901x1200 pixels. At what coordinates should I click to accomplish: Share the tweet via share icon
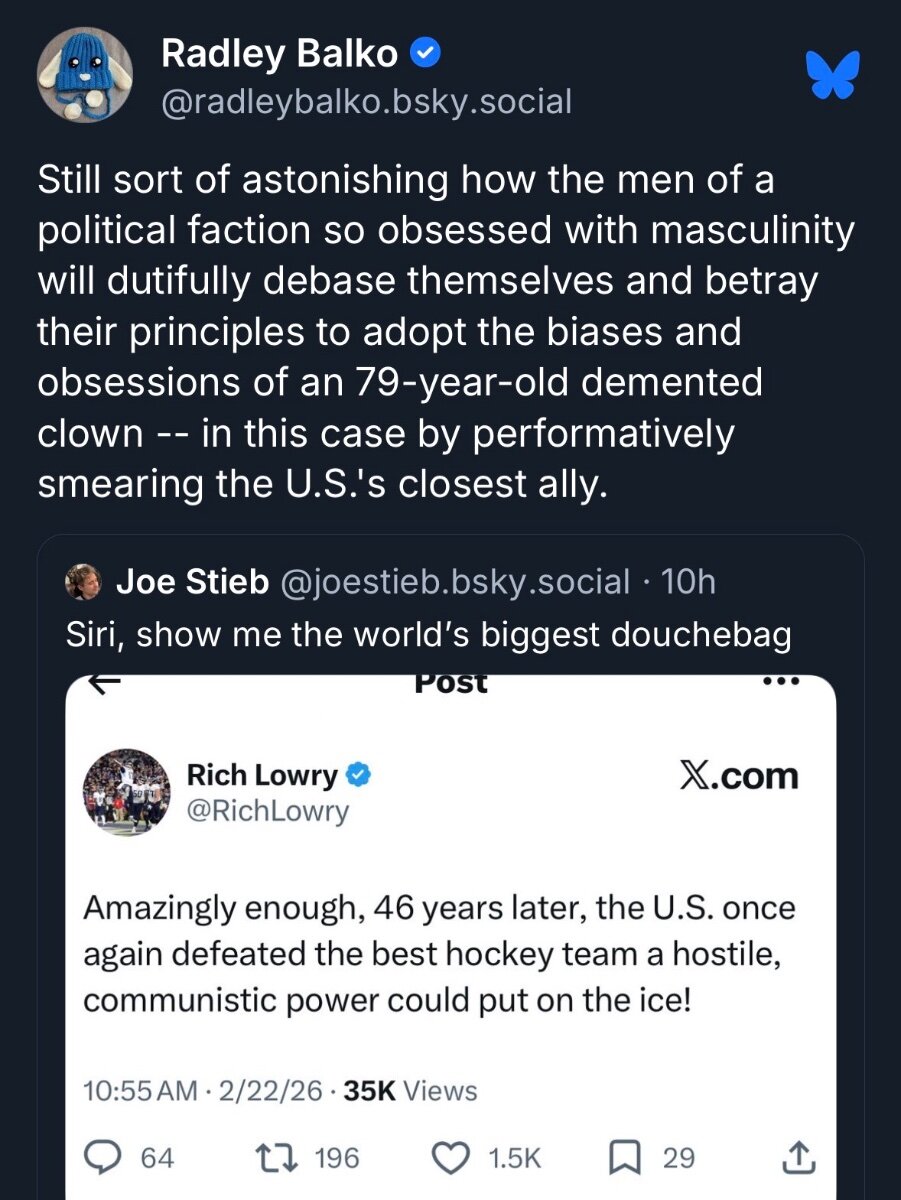797,1158
